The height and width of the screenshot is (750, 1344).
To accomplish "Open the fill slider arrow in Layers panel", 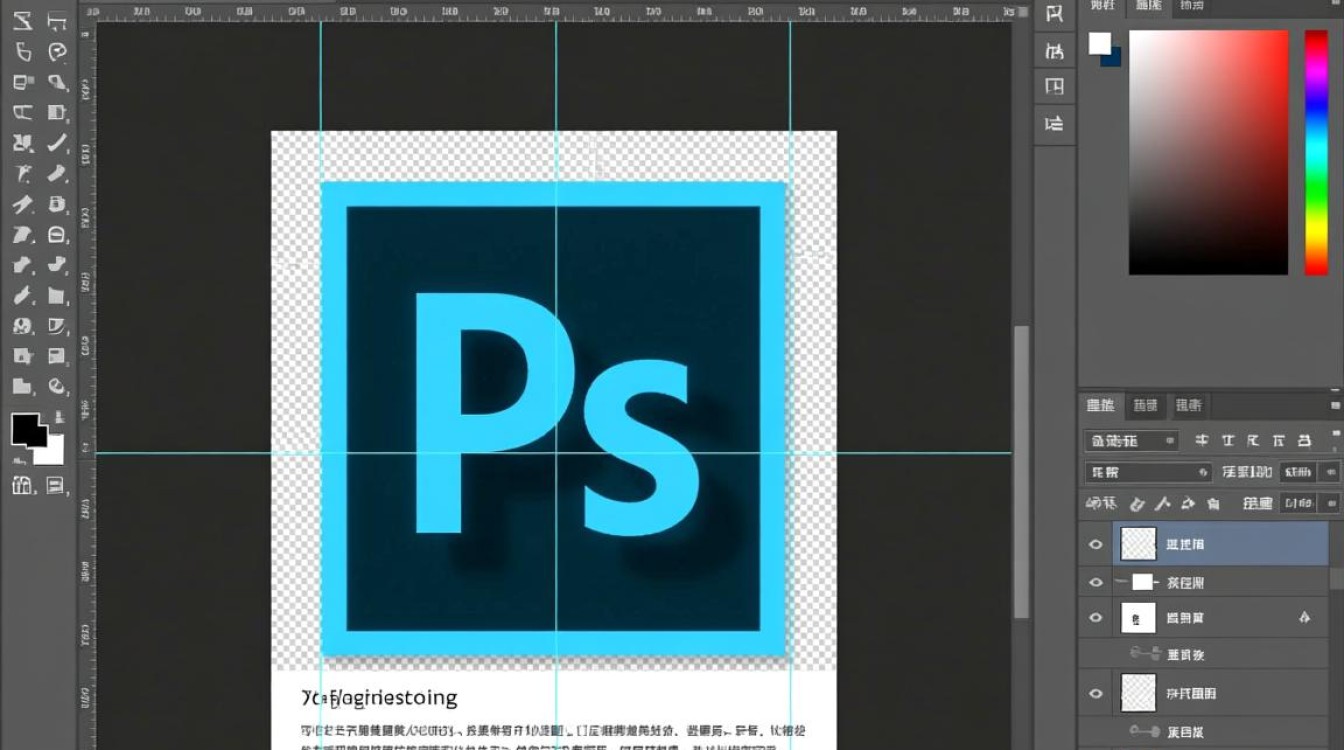I will [x=1330, y=504].
